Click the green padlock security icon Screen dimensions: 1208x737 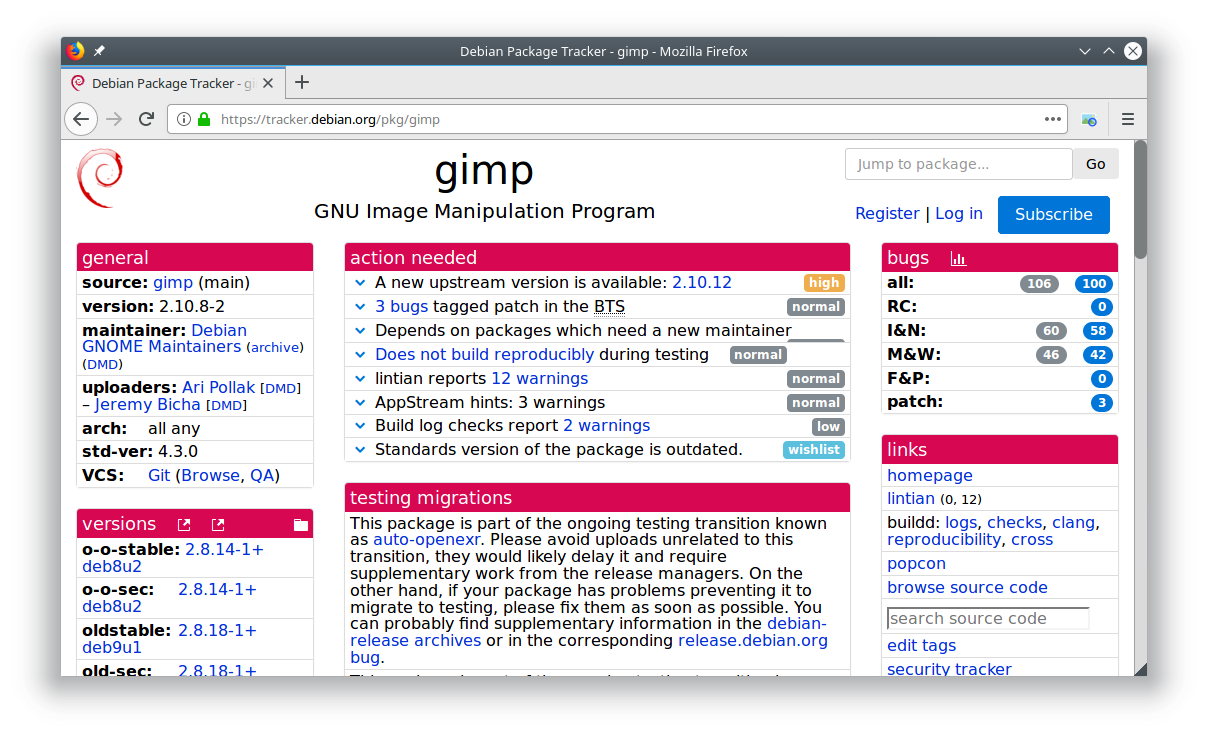(204, 119)
